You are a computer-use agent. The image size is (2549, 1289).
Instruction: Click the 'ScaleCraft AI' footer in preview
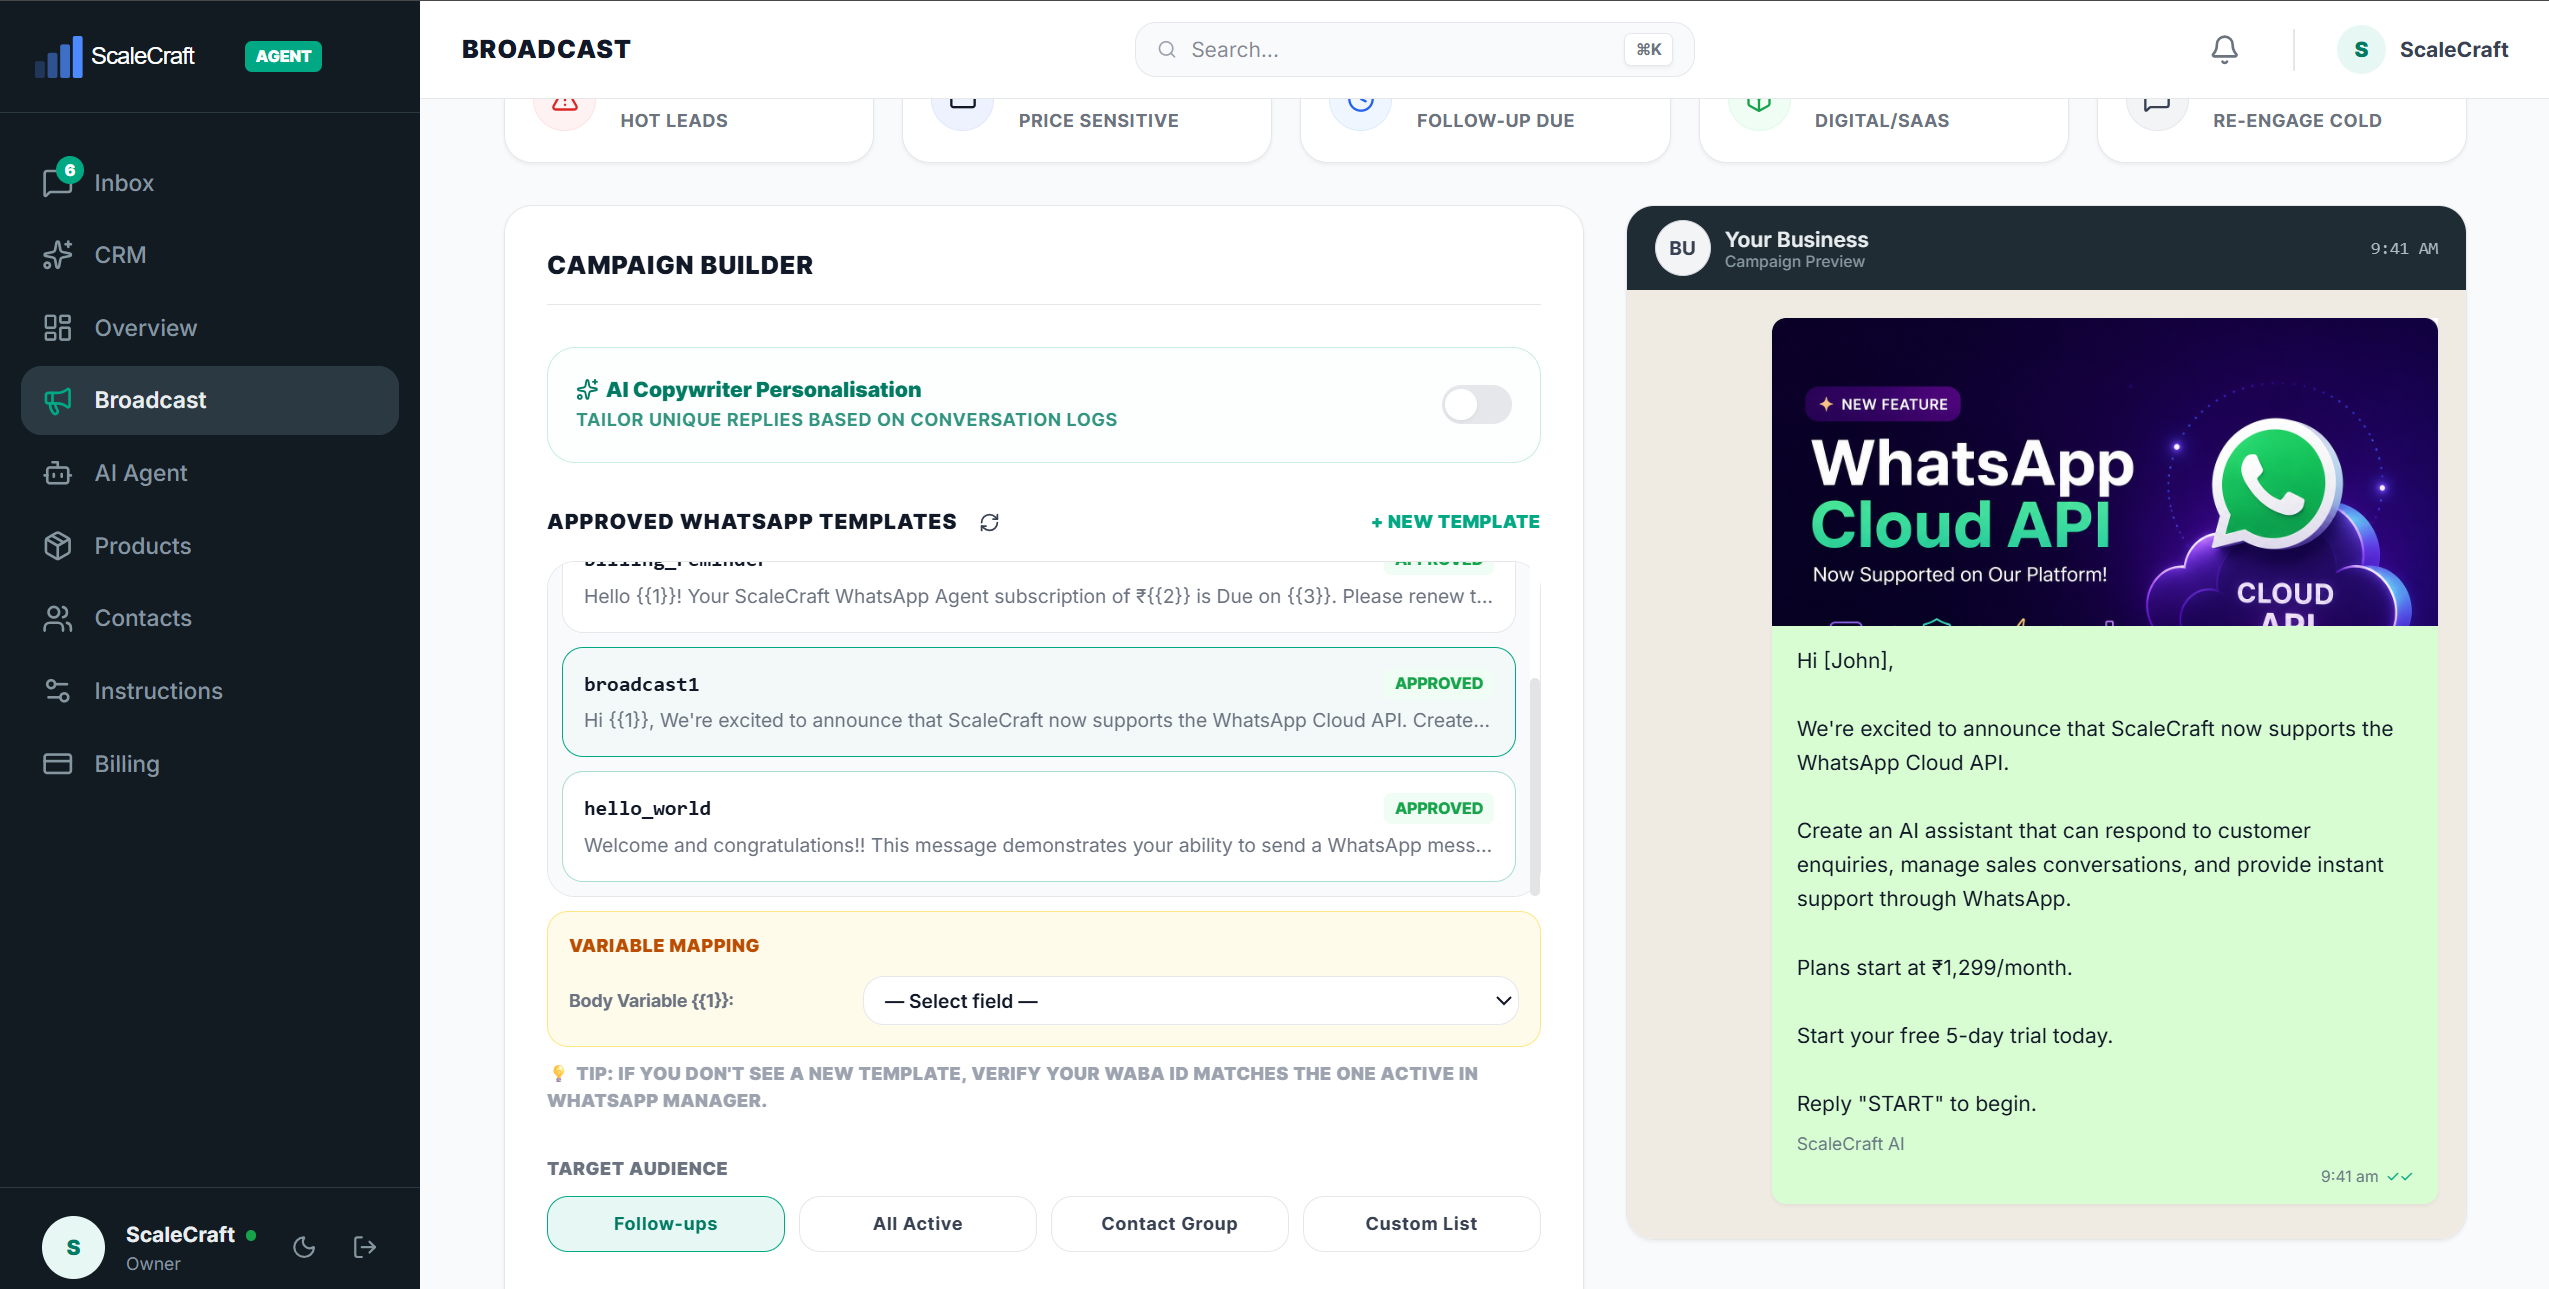click(1850, 1143)
